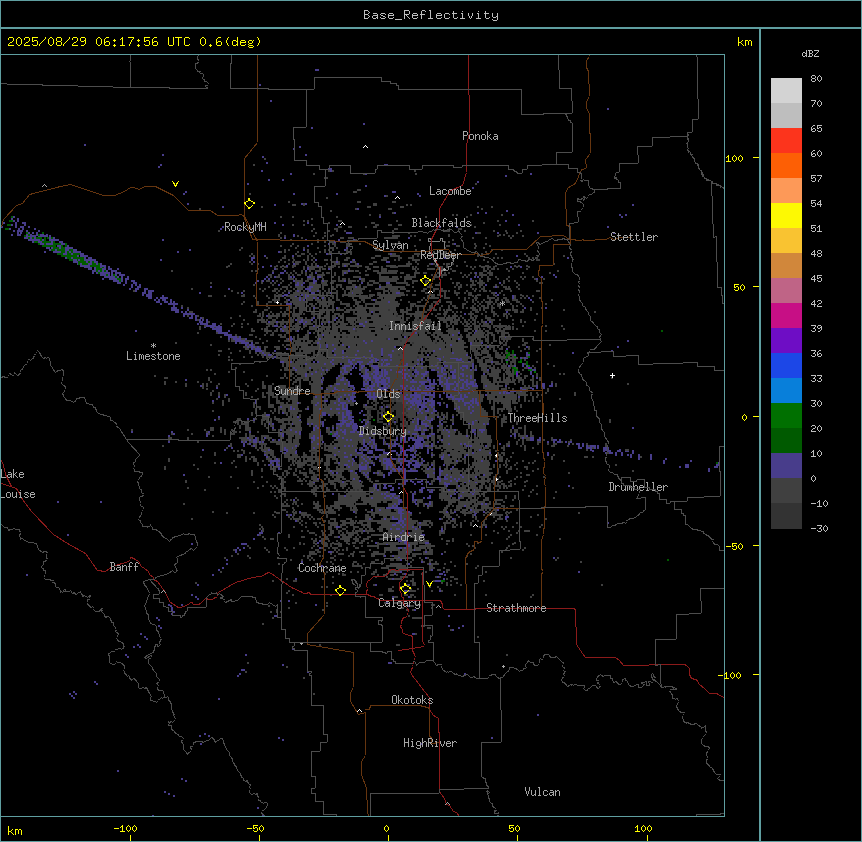Click the dBZ legend heading
This screenshot has width=862, height=842.
click(x=810, y=54)
